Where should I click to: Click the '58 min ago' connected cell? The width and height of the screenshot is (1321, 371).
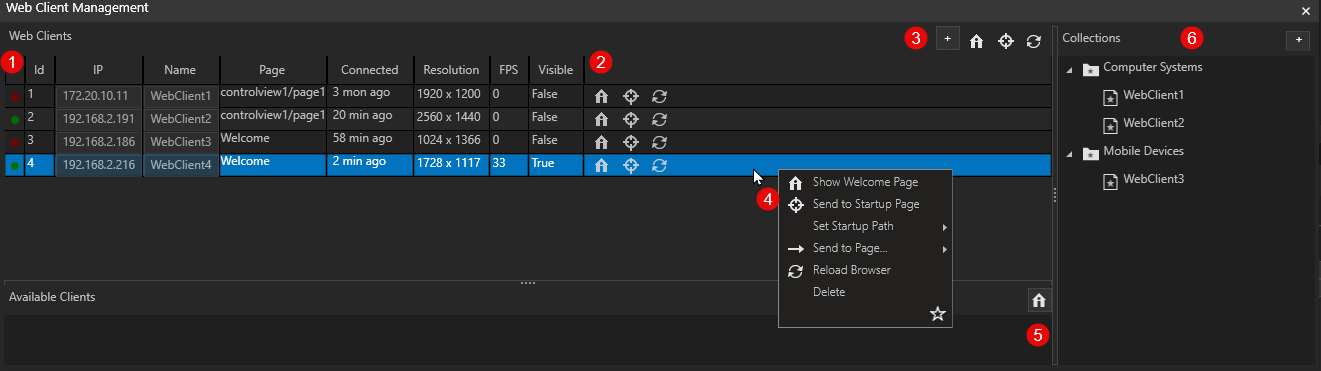[370, 142]
